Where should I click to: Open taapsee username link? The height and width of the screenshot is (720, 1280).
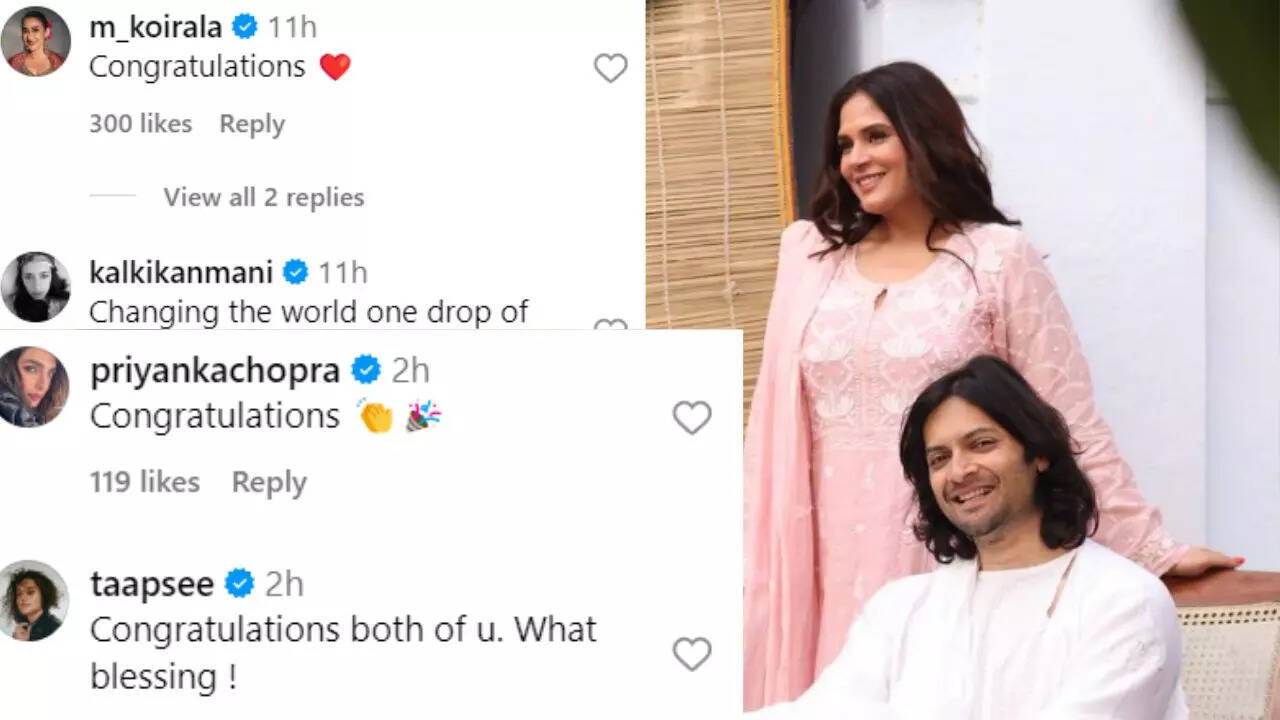(151, 584)
